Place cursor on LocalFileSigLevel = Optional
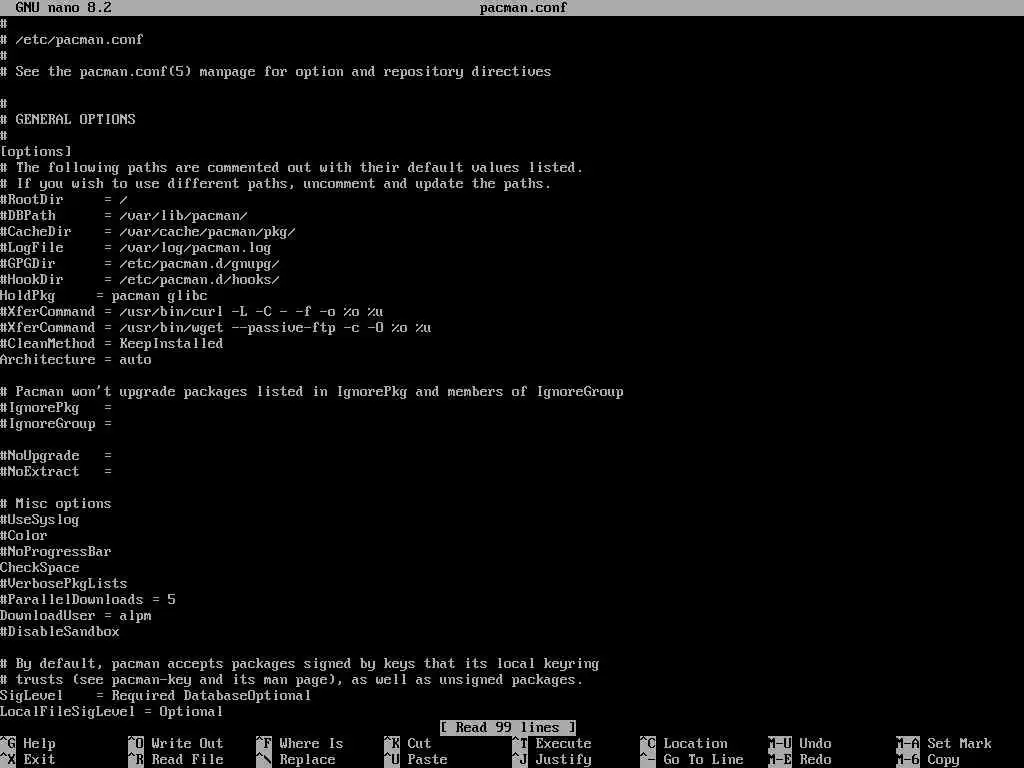 [112, 712]
